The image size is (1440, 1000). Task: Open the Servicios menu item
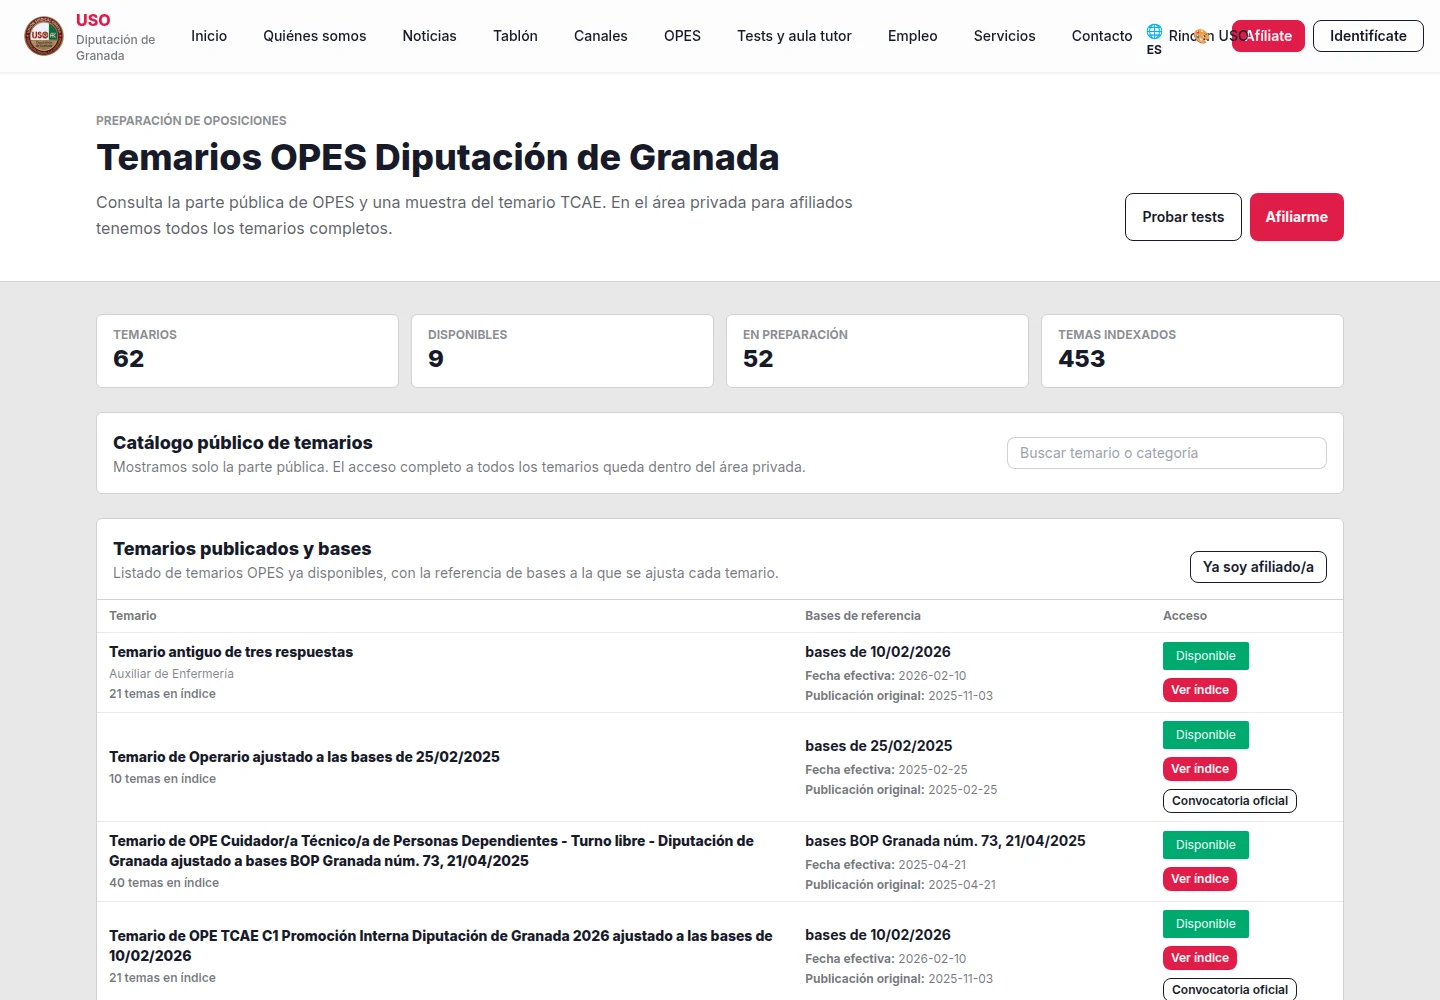(1005, 36)
